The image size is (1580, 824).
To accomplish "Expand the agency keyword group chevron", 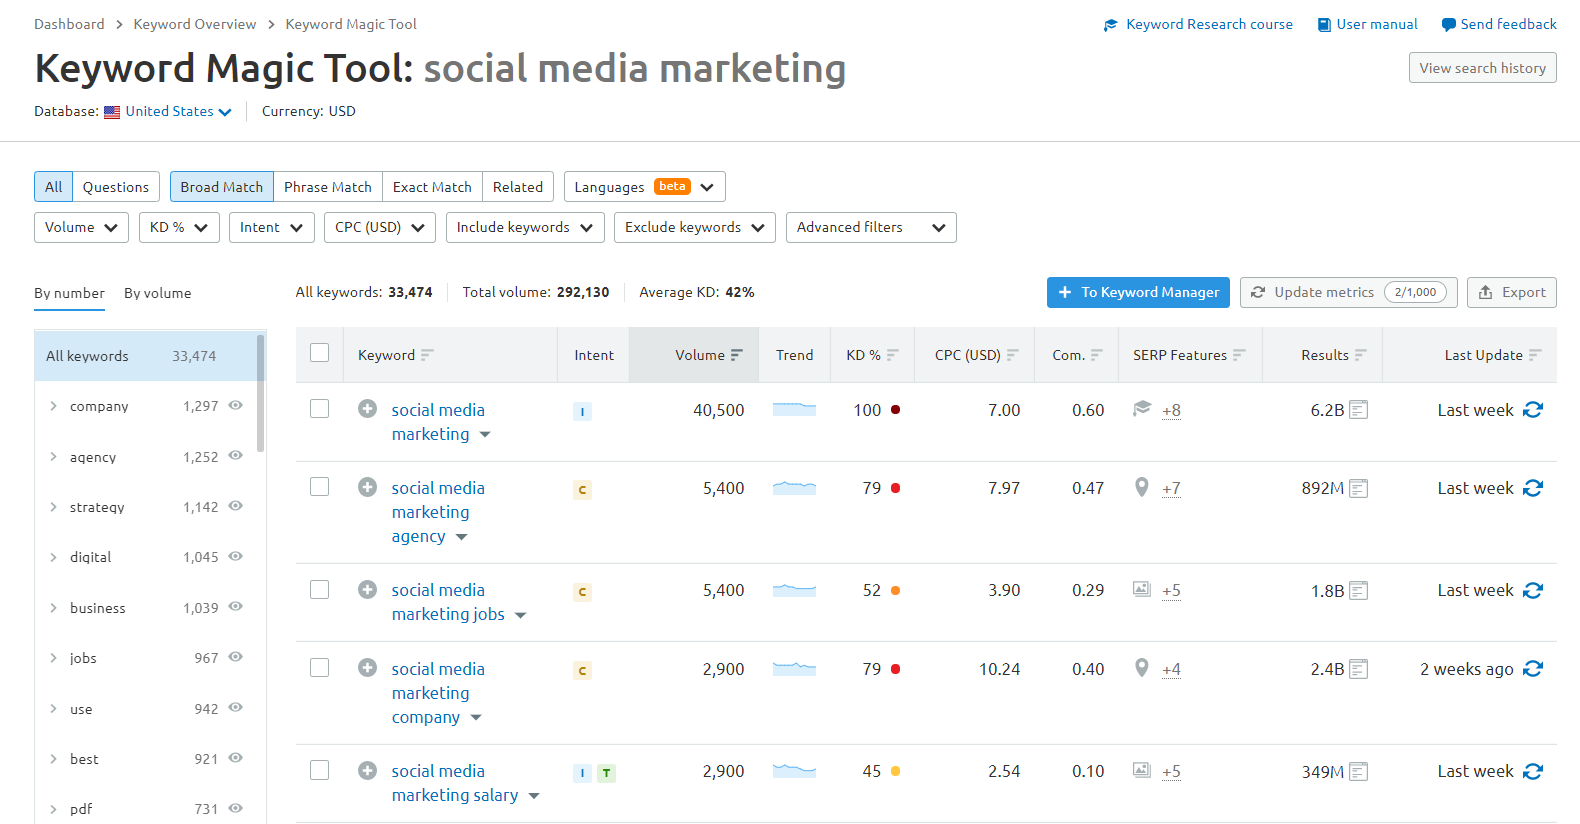I will tap(53, 457).
